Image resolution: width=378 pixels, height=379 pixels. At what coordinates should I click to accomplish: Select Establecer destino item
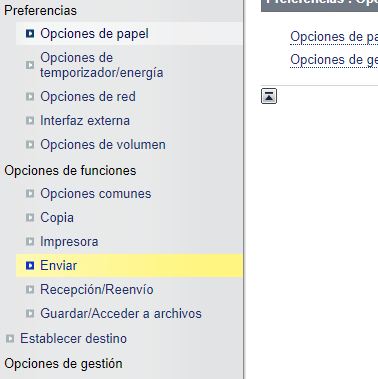click(x=73, y=339)
